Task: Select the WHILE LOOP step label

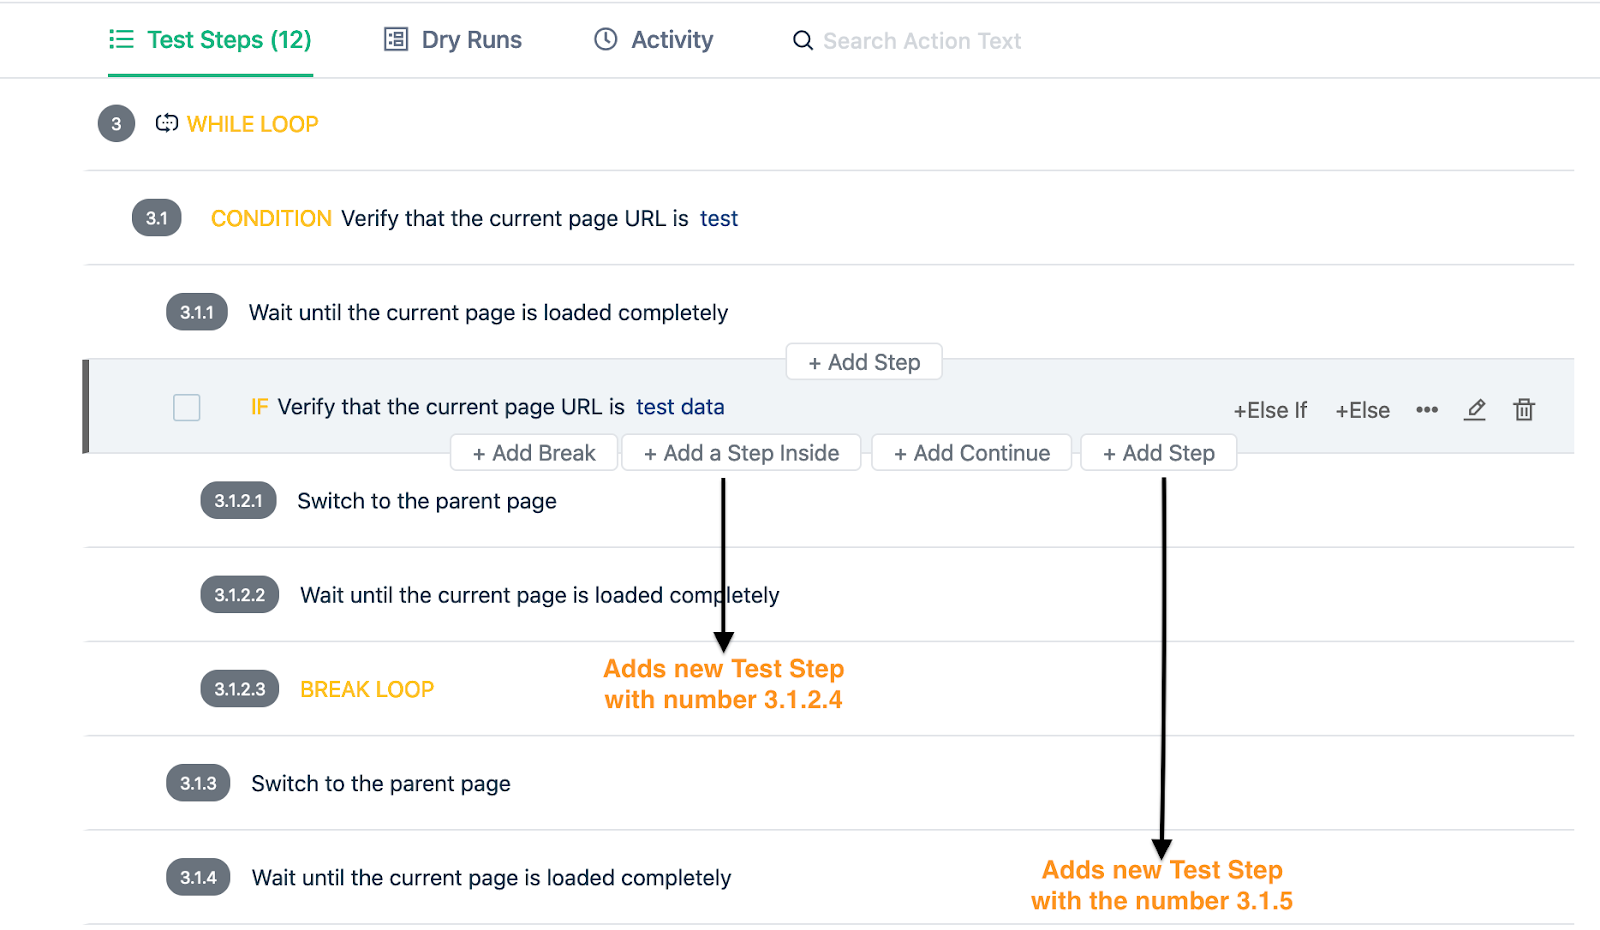Action: 253,124
